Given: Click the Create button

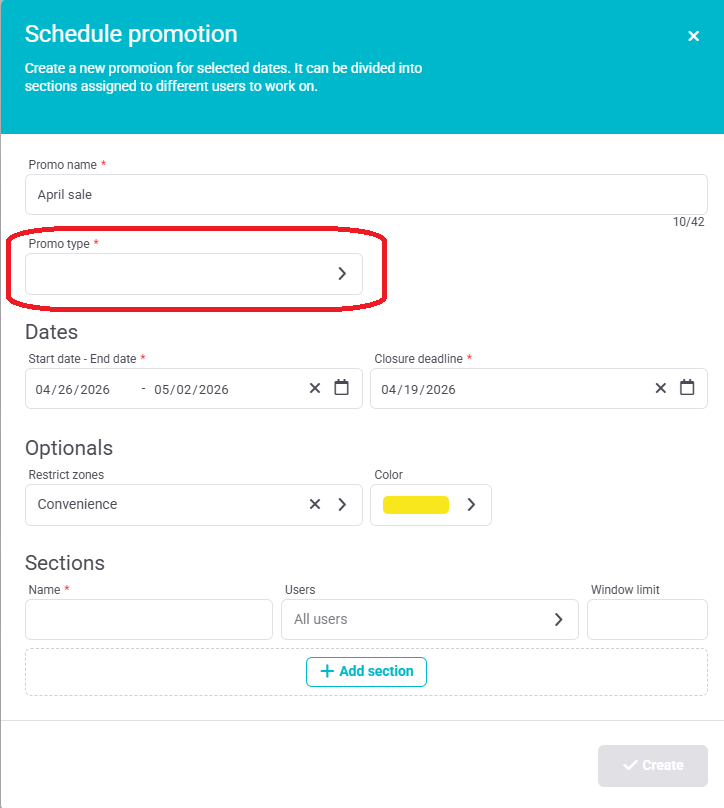Looking at the screenshot, I should [x=653, y=765].
